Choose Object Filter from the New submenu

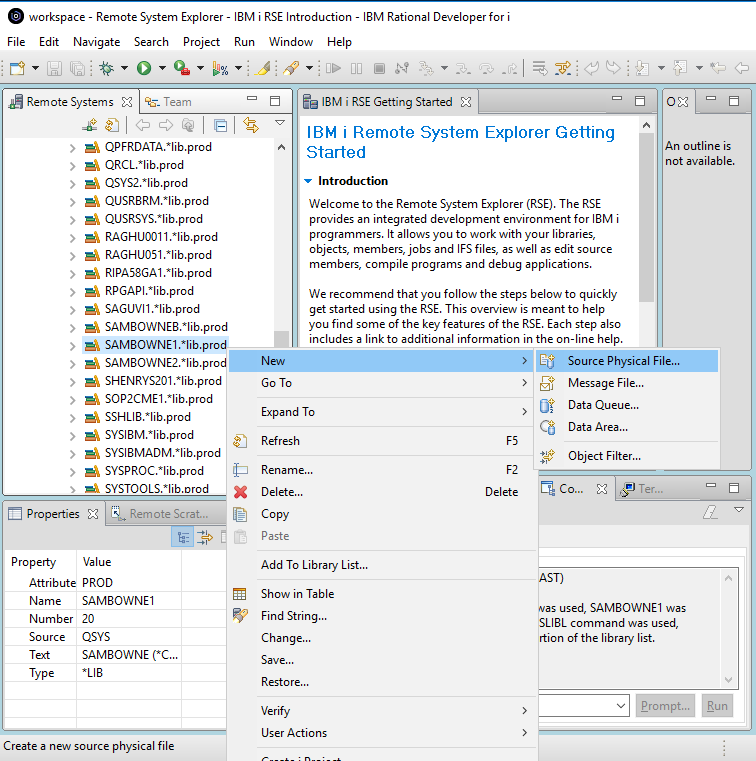coord(604,456)
